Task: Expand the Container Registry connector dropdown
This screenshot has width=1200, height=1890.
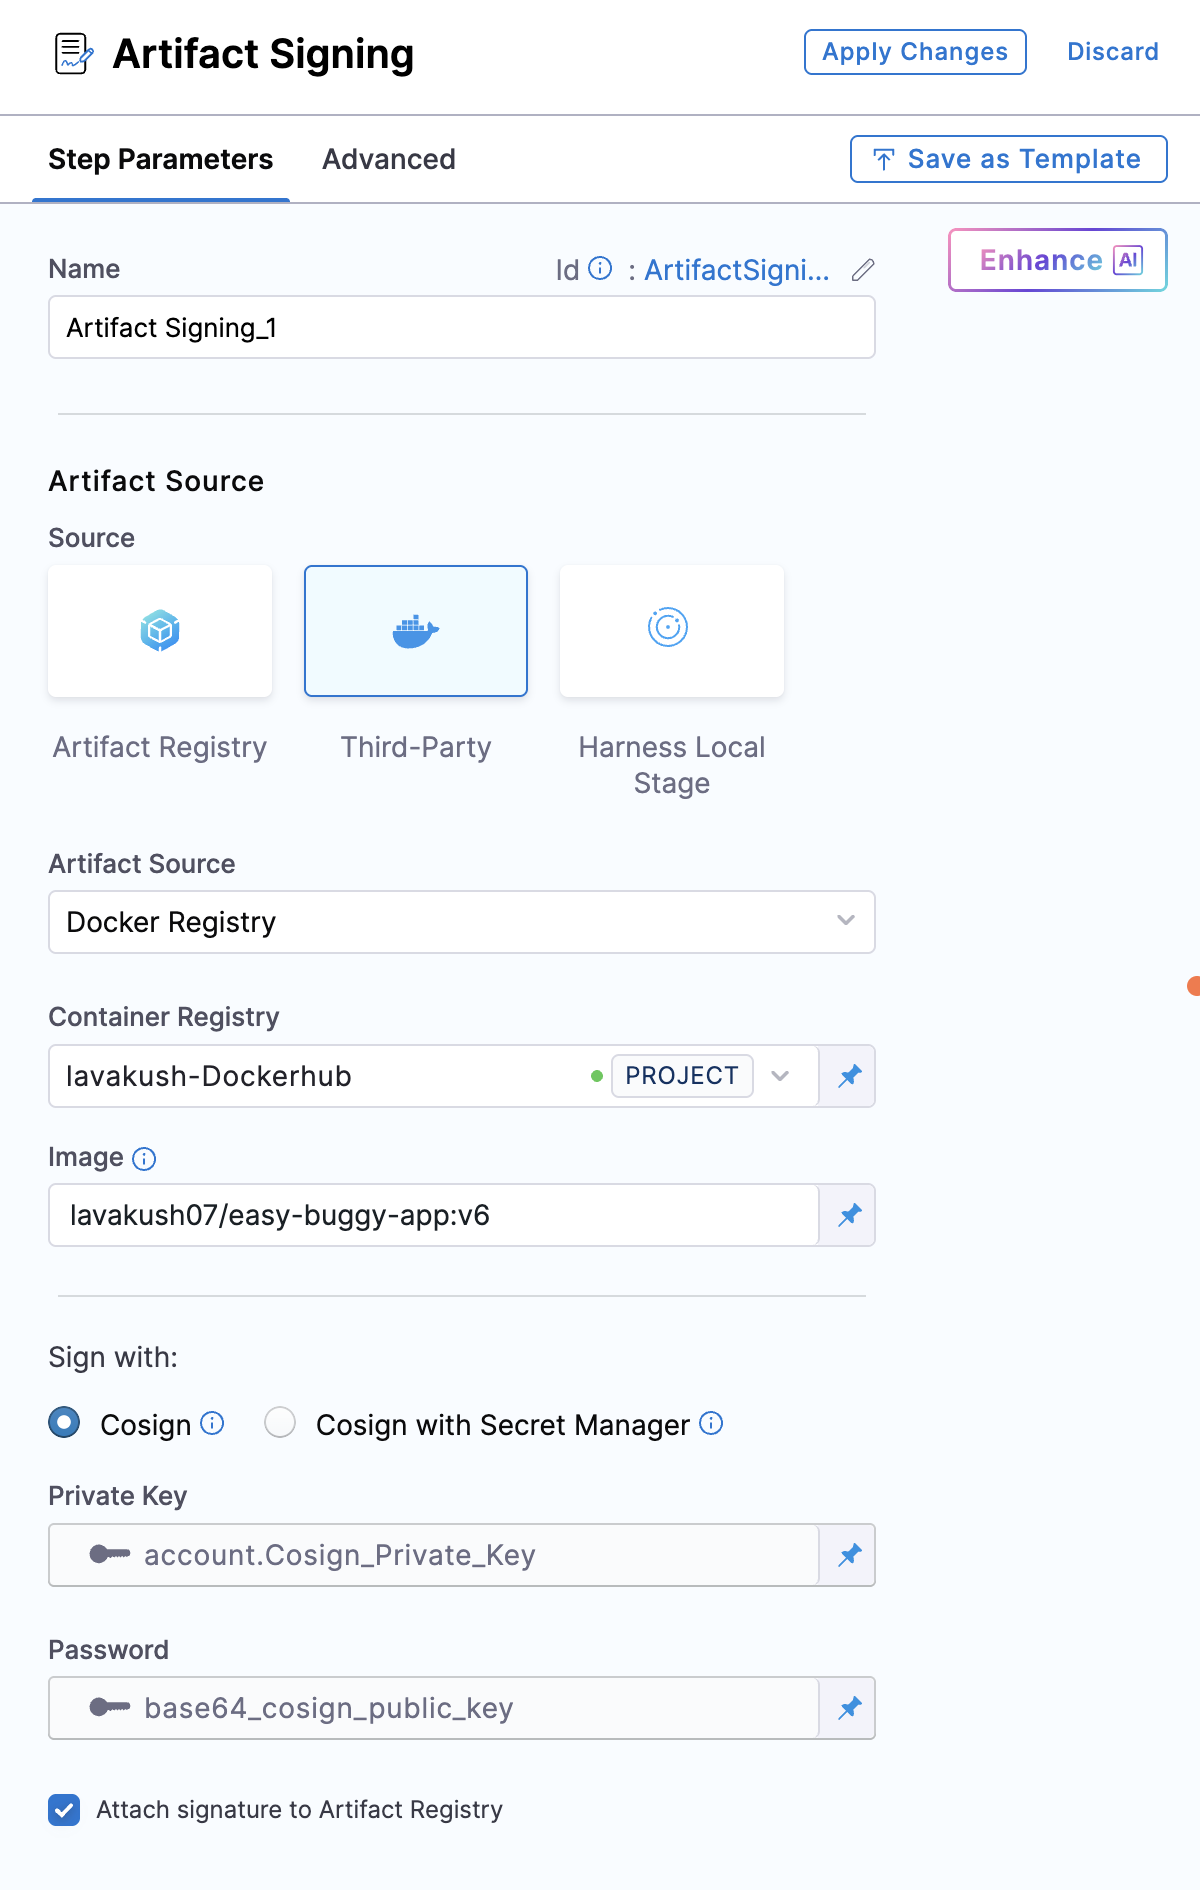Action: point(780,1076)
